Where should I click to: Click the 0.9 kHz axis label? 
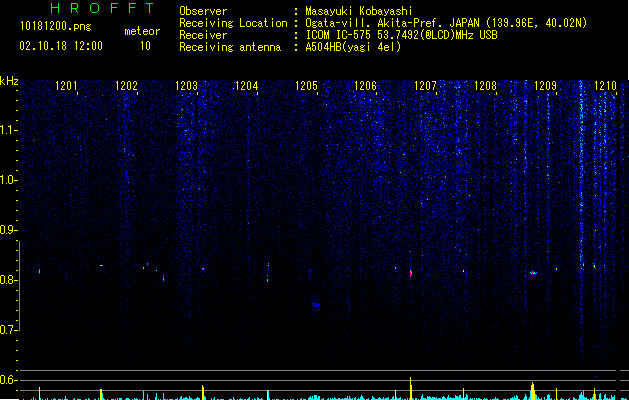pyautogui.click(x=8, y=230)
